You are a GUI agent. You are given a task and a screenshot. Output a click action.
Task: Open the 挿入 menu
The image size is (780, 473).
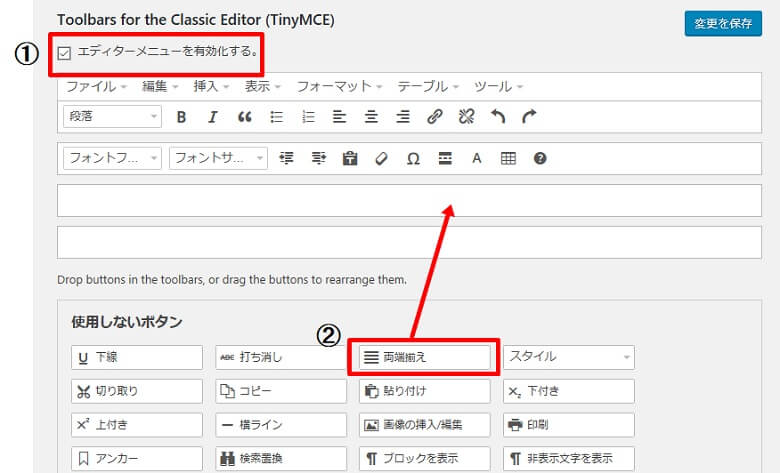[x=211, y=87]
